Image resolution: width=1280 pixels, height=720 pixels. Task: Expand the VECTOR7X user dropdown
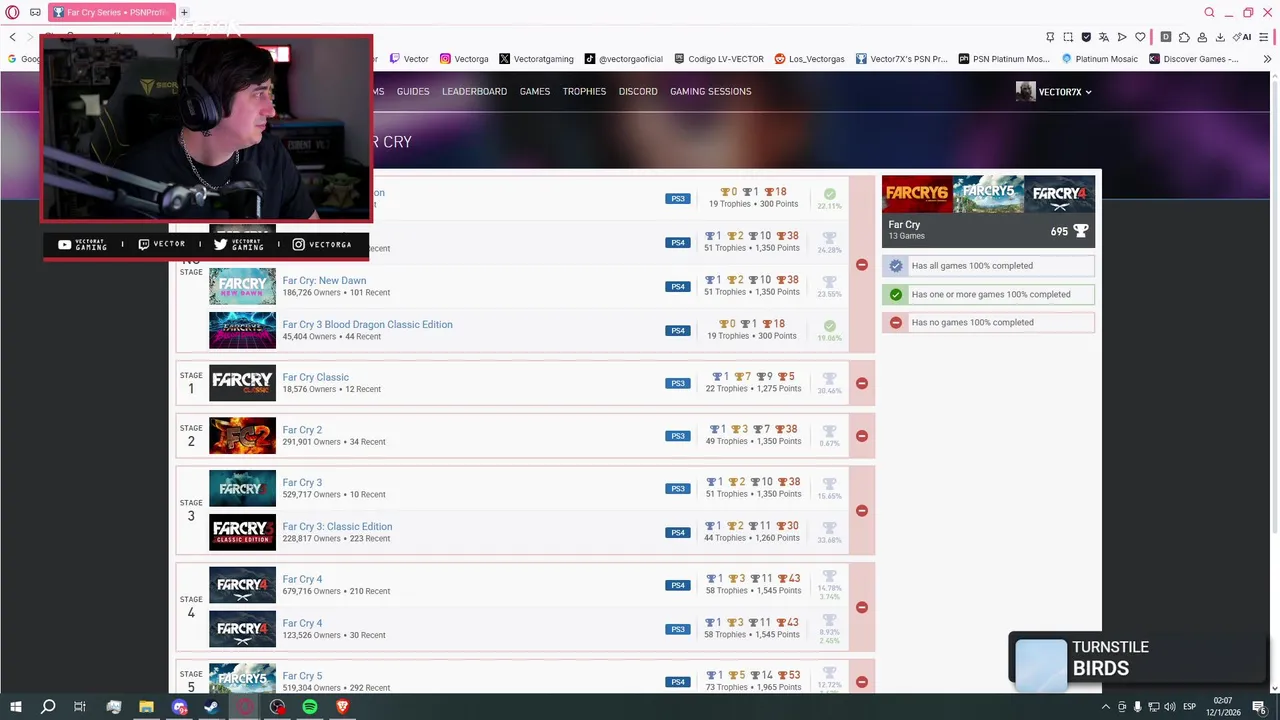[1088, 92]
